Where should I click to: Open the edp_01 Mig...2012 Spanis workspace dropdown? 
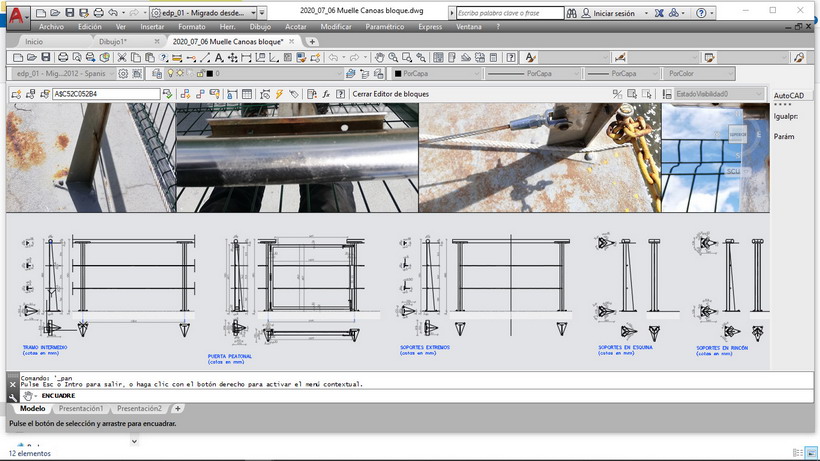(x=62, y=74)
